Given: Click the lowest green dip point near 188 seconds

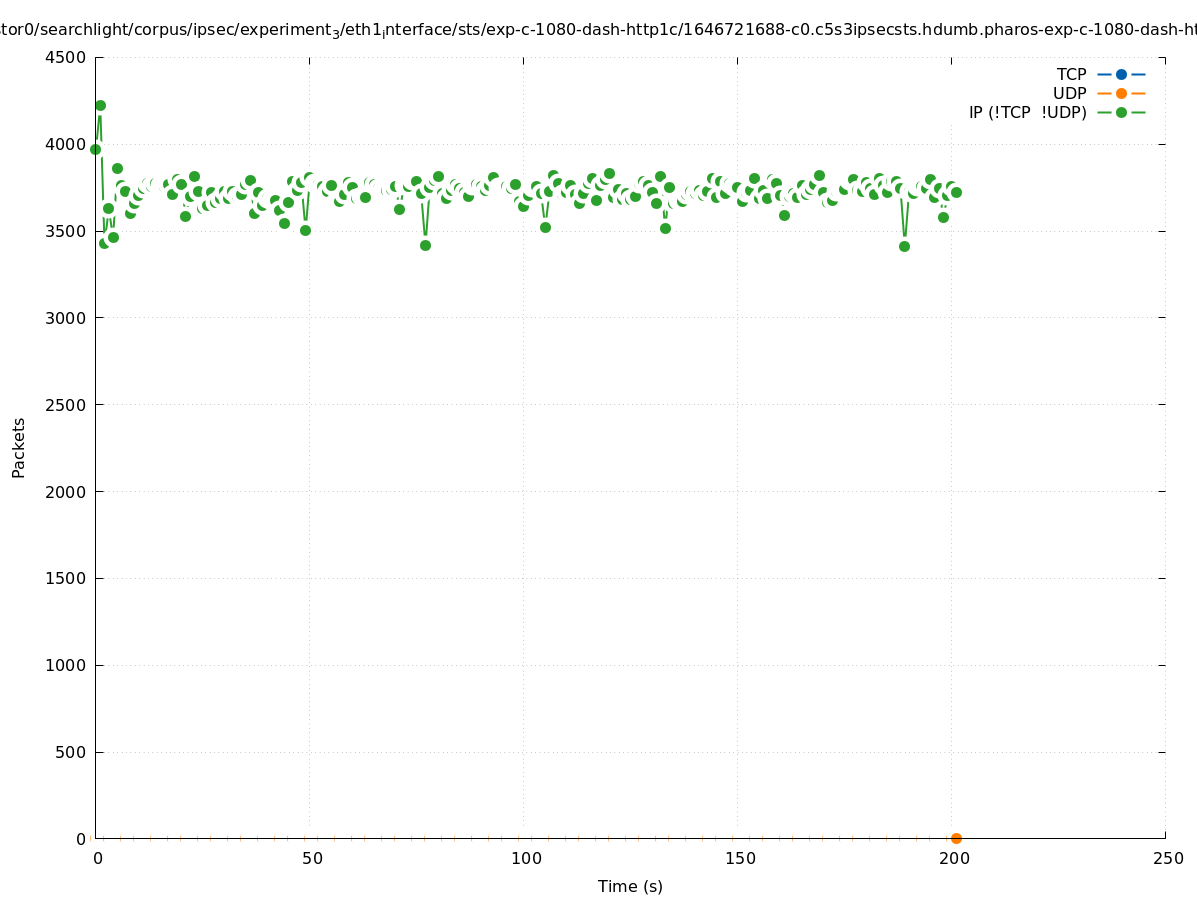Looking at the screenshot, I should [x=904, y=246].
